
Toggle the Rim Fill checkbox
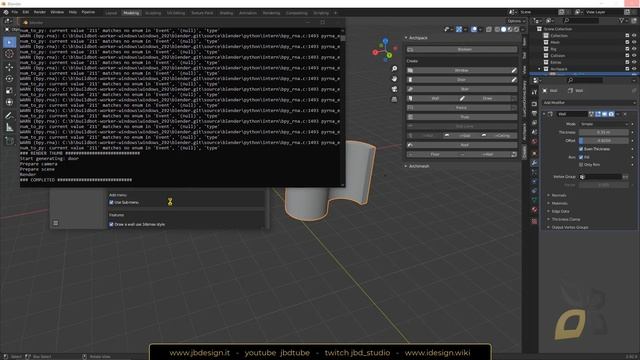tap(581, 157)
